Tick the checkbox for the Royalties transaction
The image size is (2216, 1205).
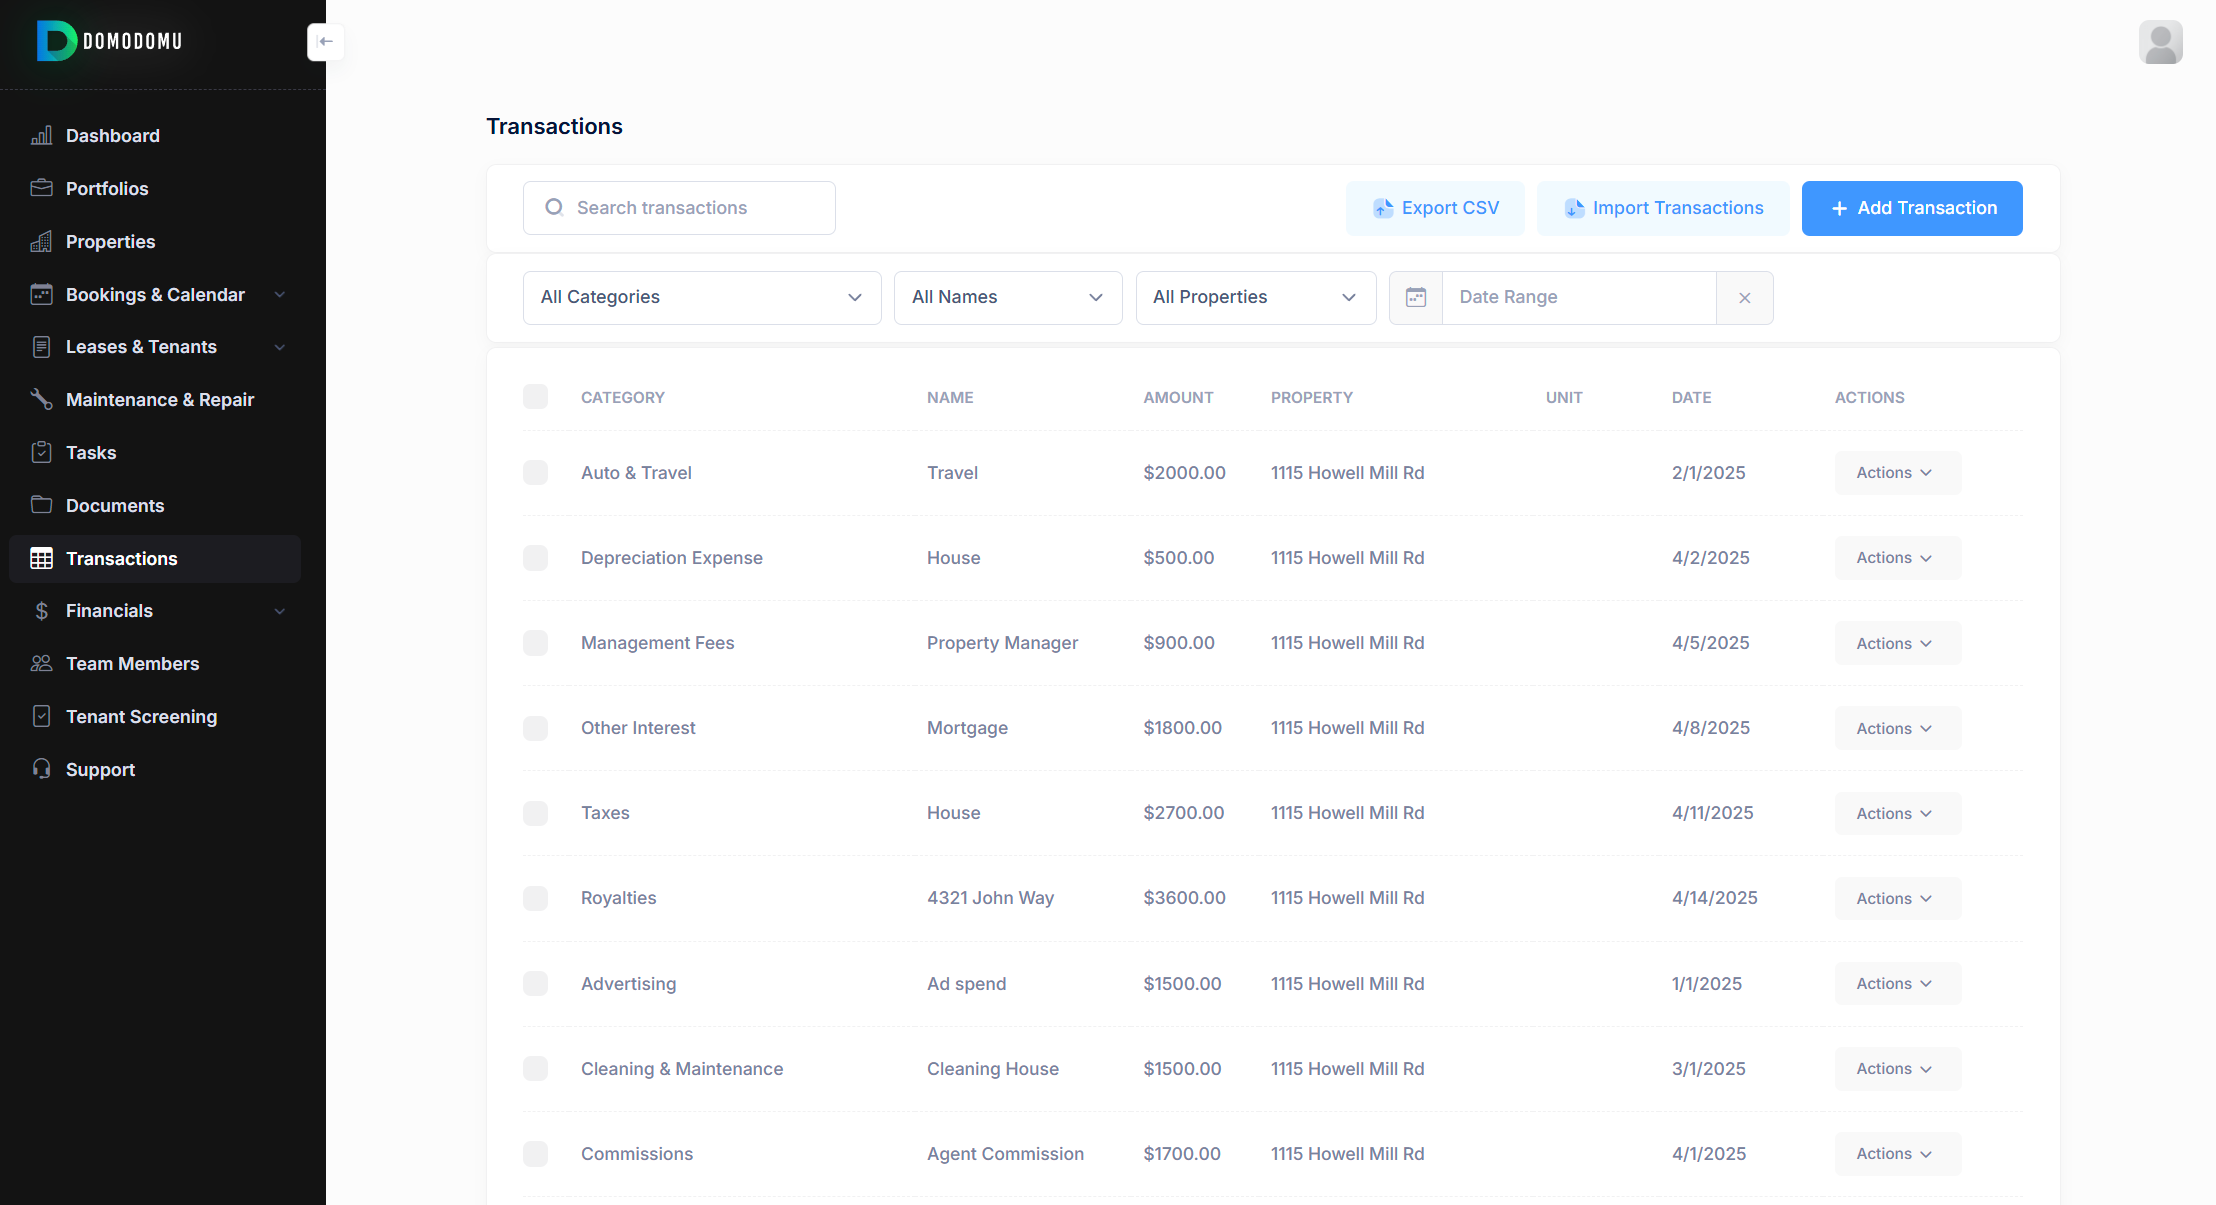tap(535, 898)
